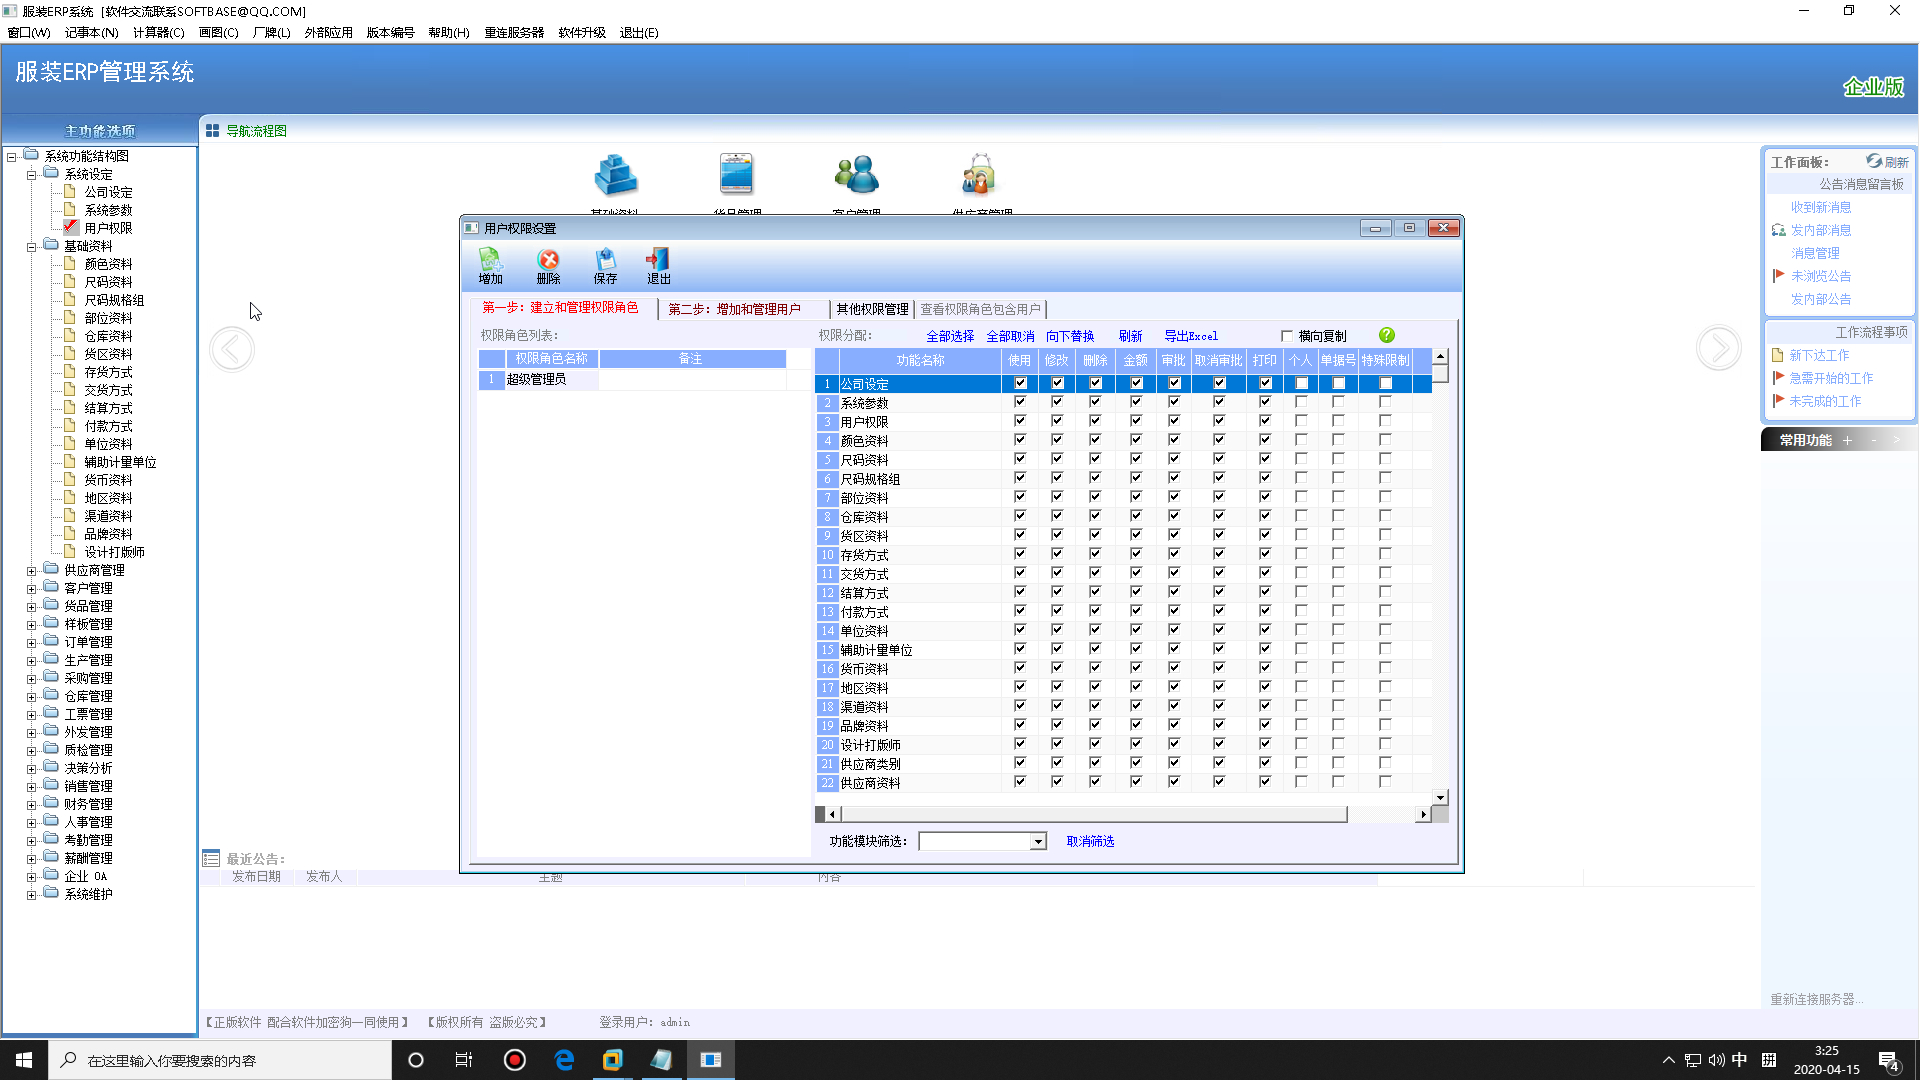Open the 计算器(C) menu
1920x1080 pixels.
158,32
